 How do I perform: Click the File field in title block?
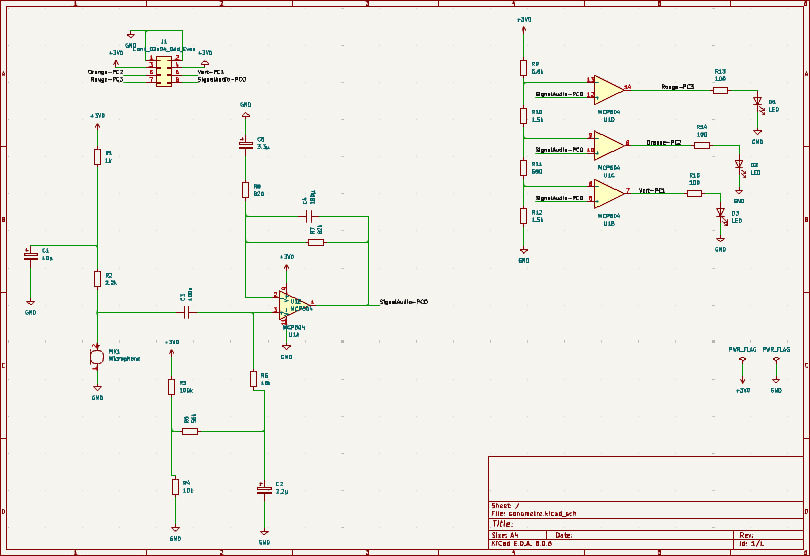pos(534,513)
